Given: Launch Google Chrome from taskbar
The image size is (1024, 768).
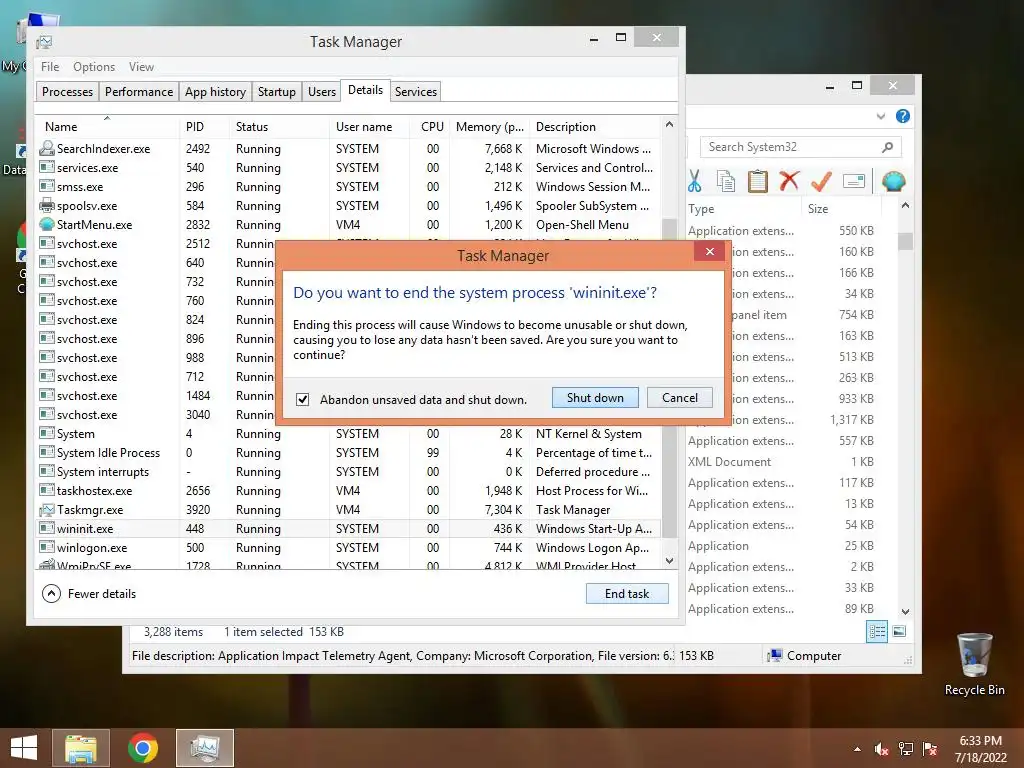Looking at the screenshot, I should [142, 748].
